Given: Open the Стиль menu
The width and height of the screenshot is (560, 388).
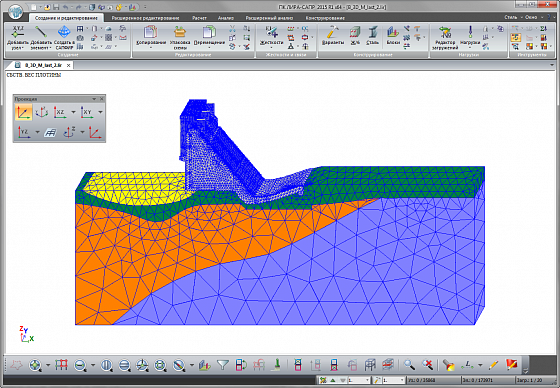Looking at the screenshot, I should click(511, 17).
